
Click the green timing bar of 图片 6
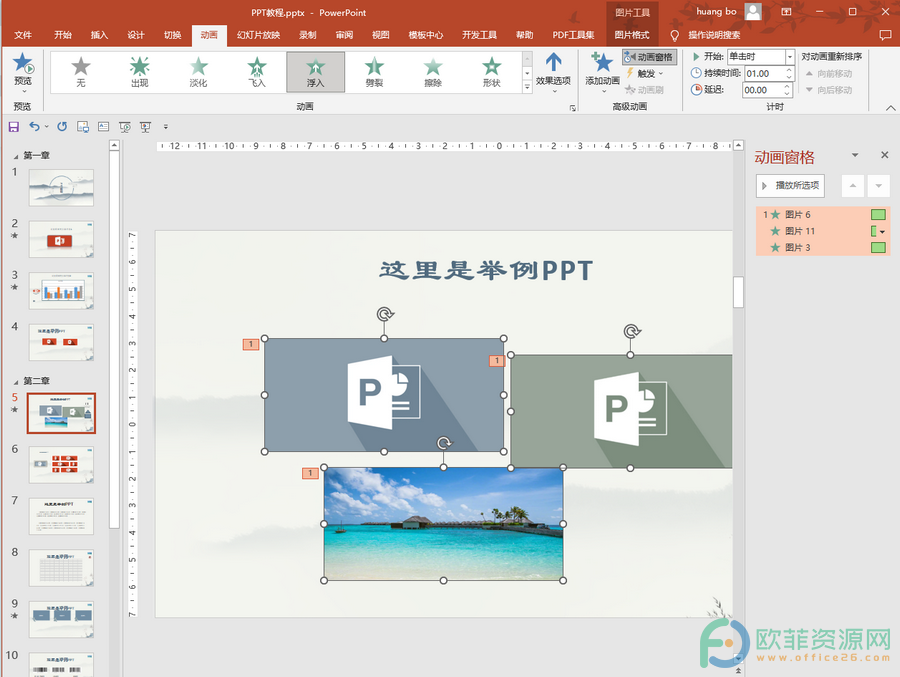coord(878,215)
